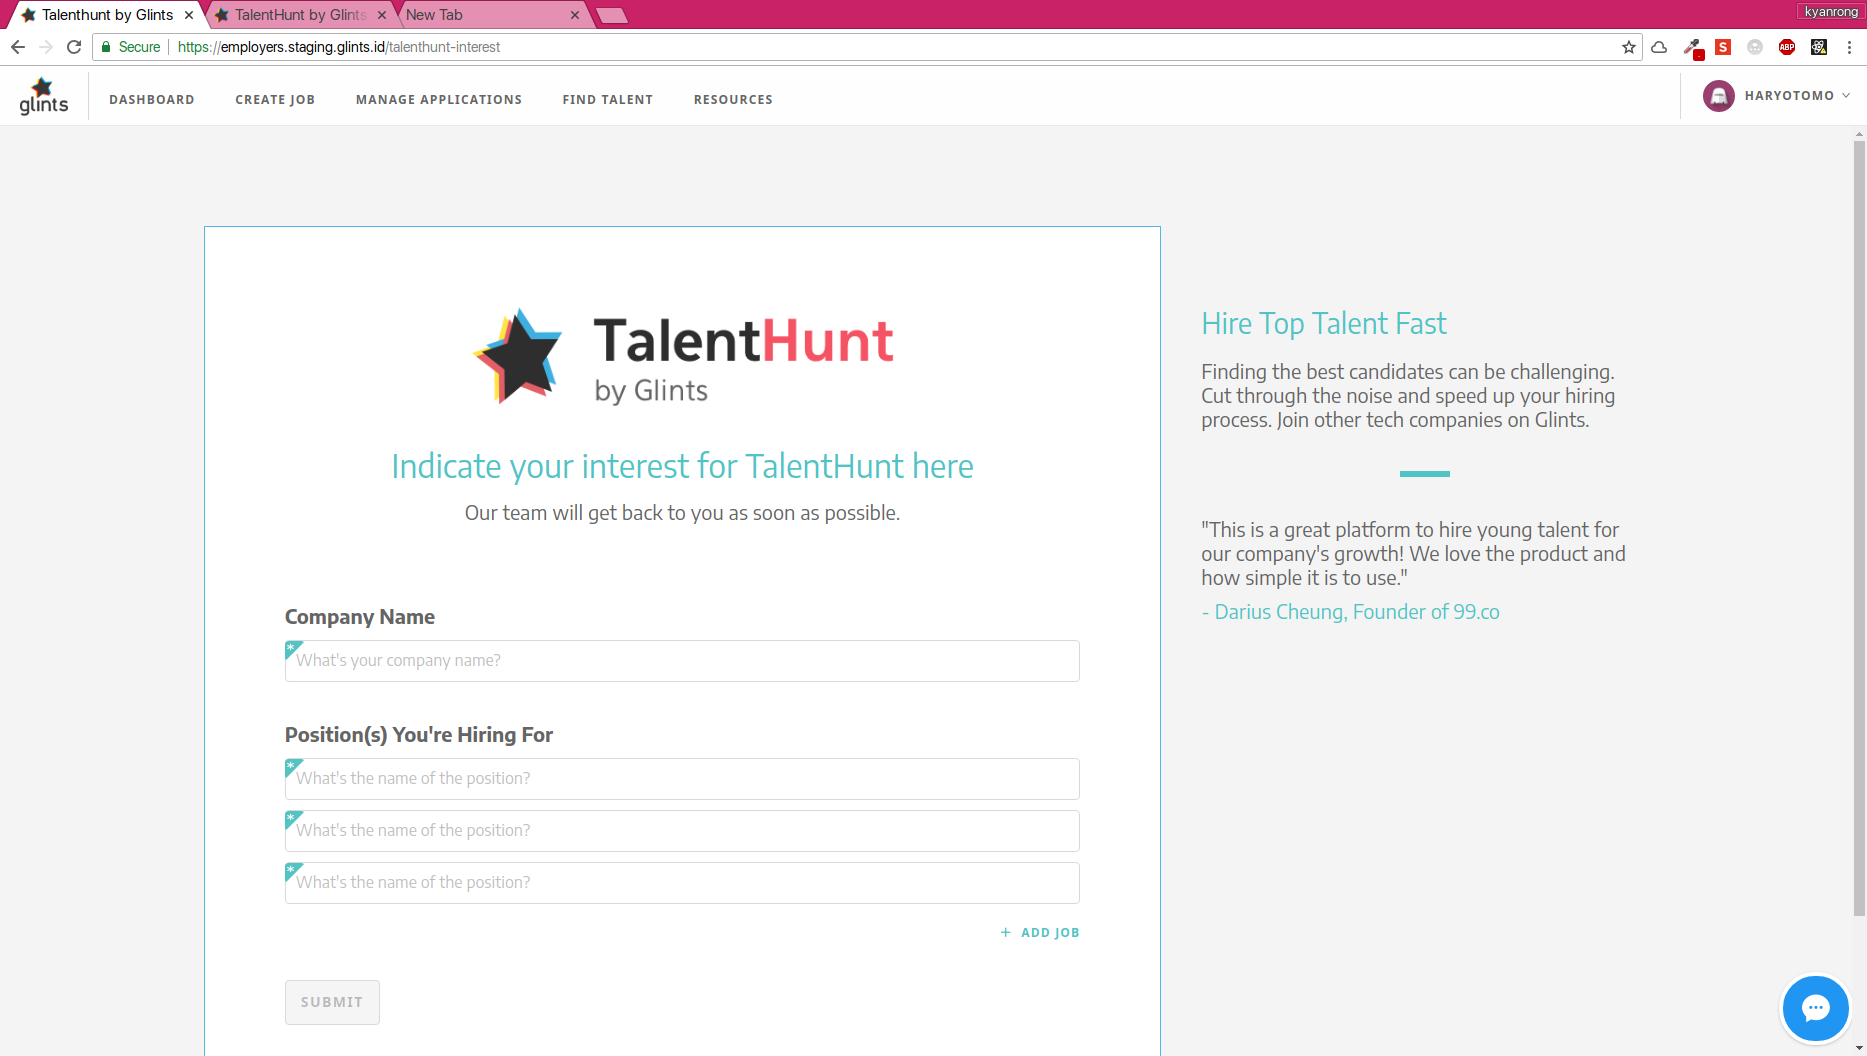1867x1056 pixels.
Task: Click the extension icon with yellow warning badge
Action: coord(1818,47)
